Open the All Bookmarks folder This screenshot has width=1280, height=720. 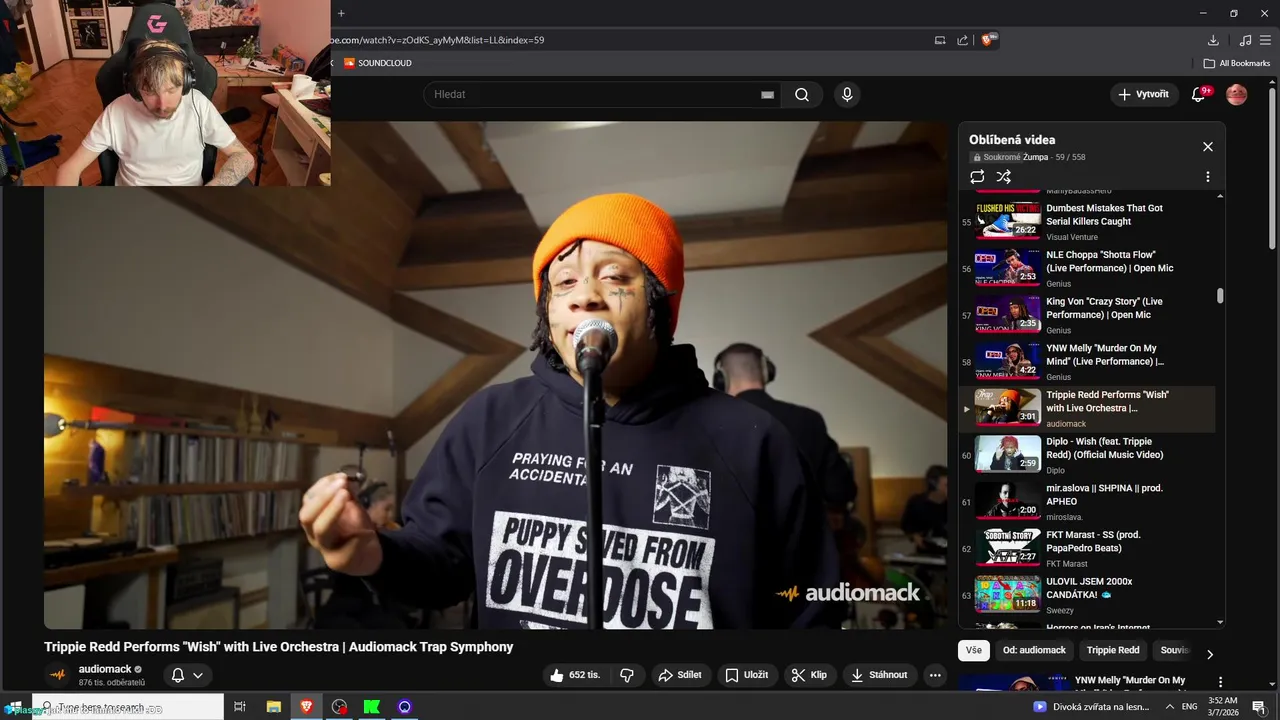point(1237,63)
